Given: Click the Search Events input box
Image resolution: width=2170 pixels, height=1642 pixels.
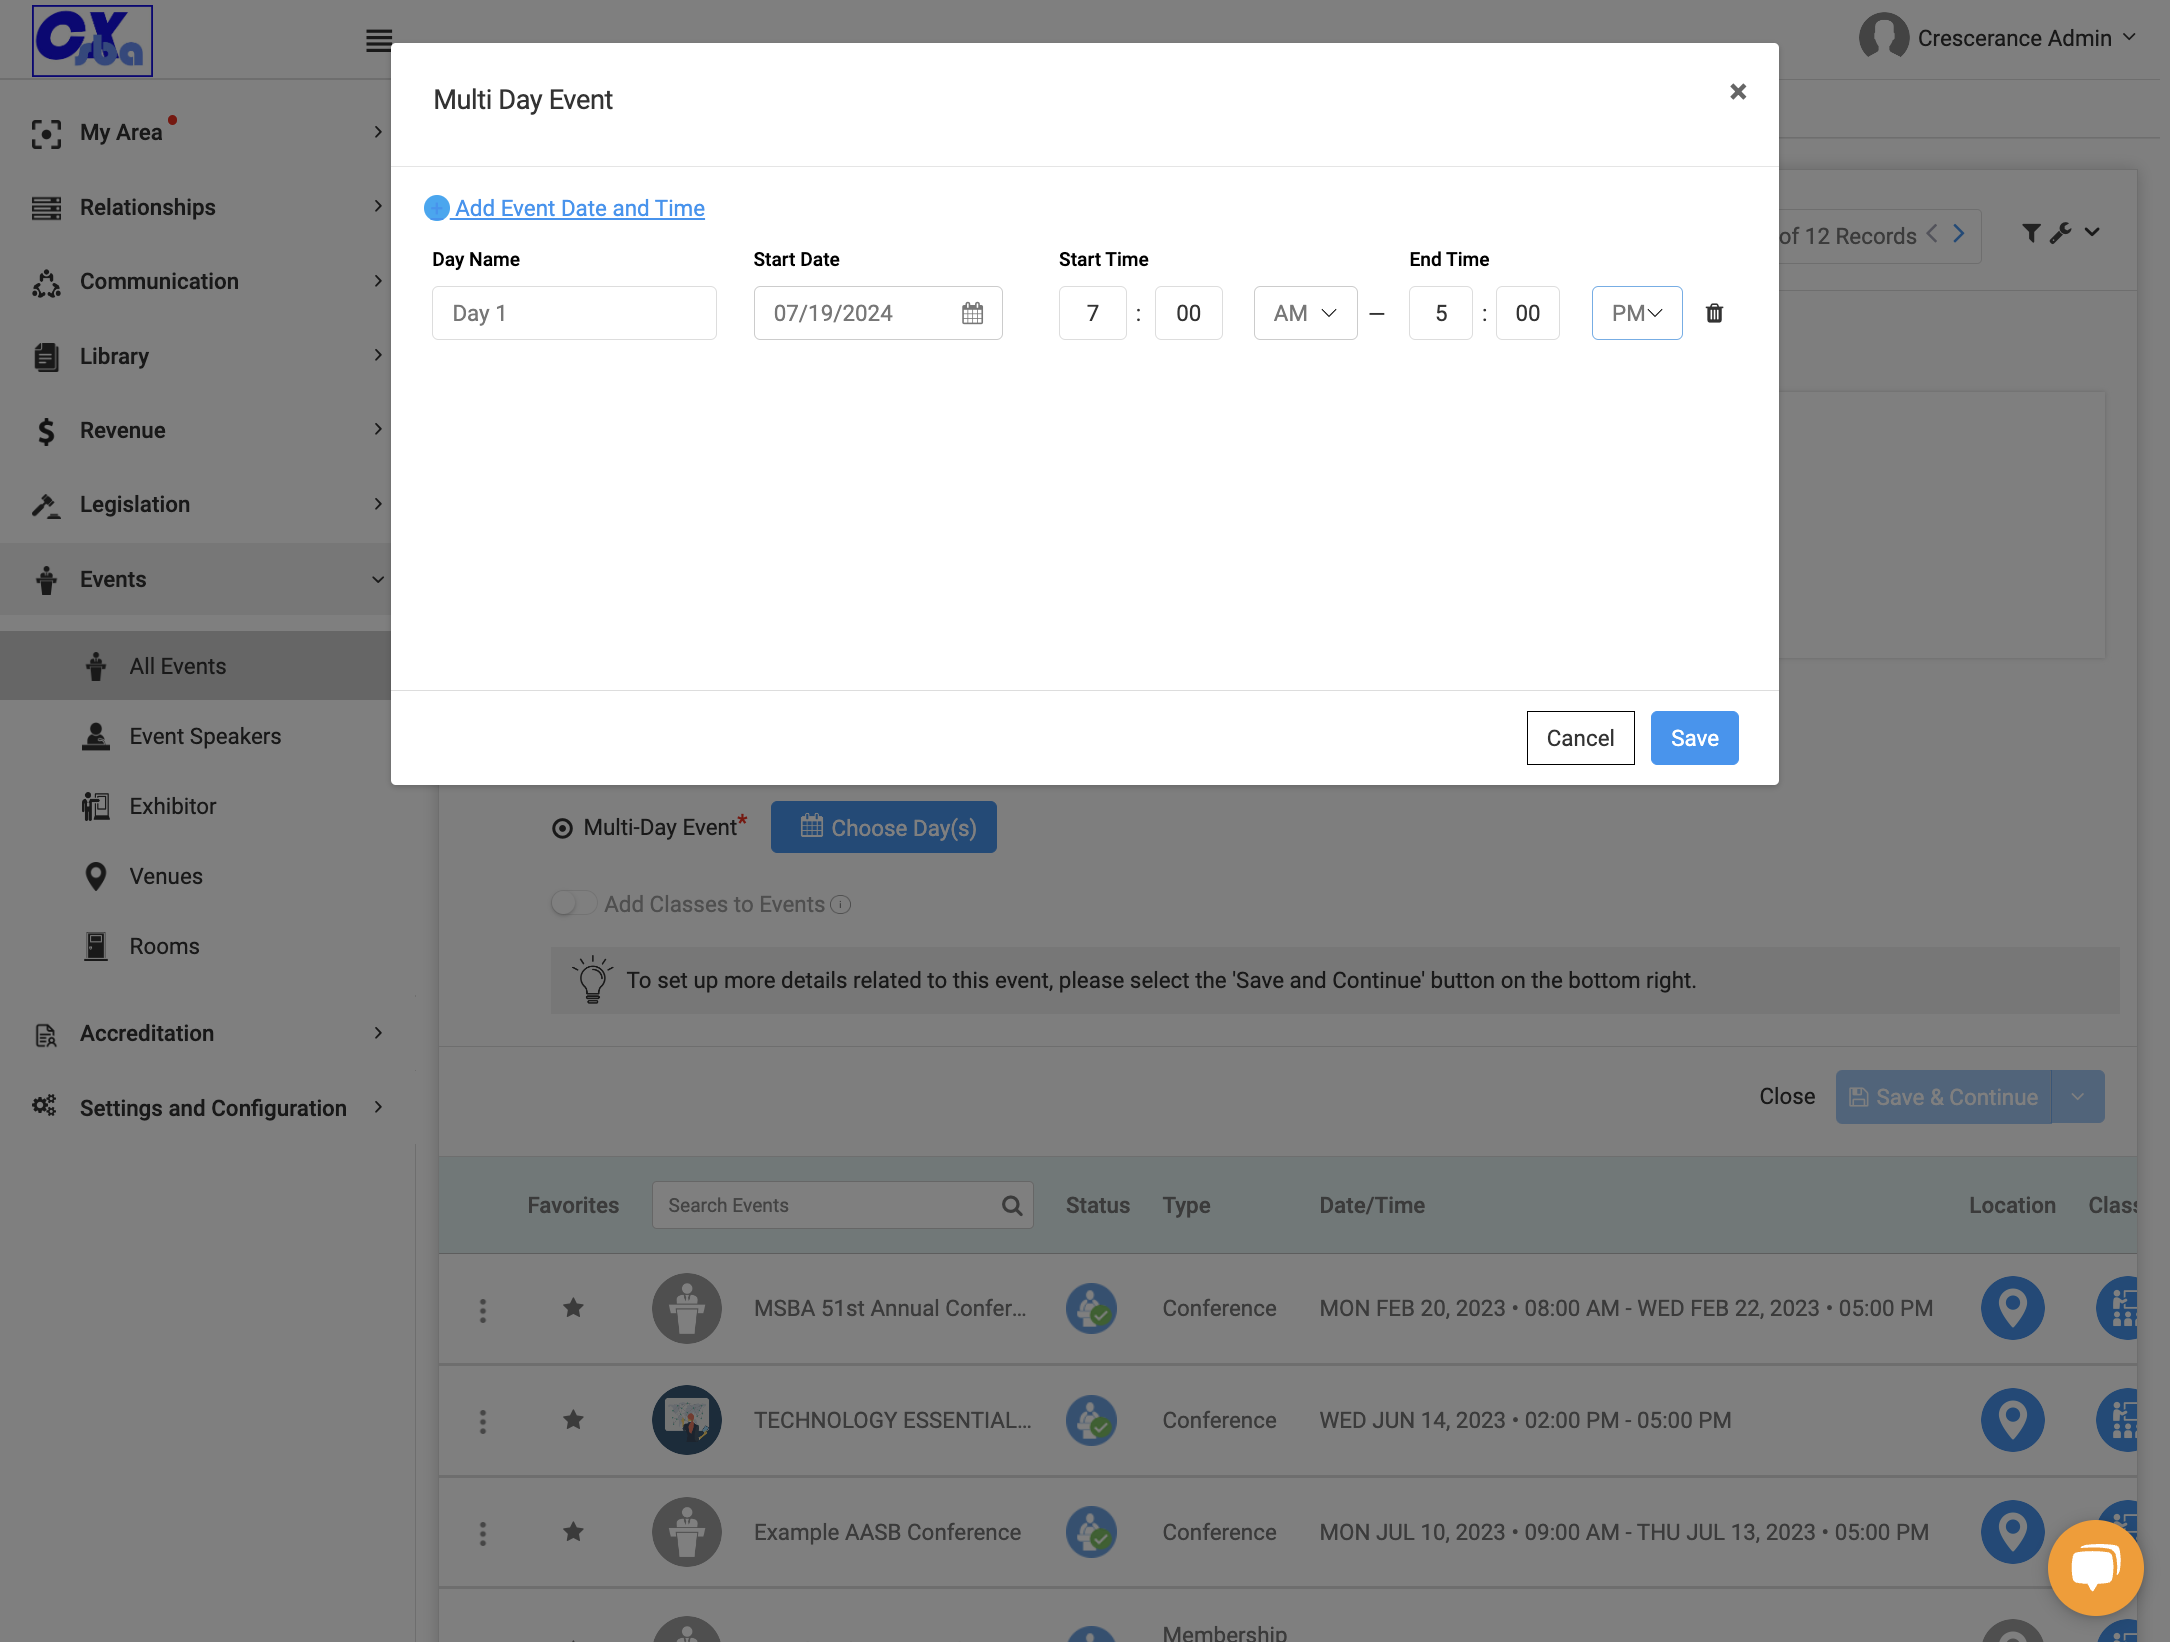Looking at the screenshot, I should 842,1205.
